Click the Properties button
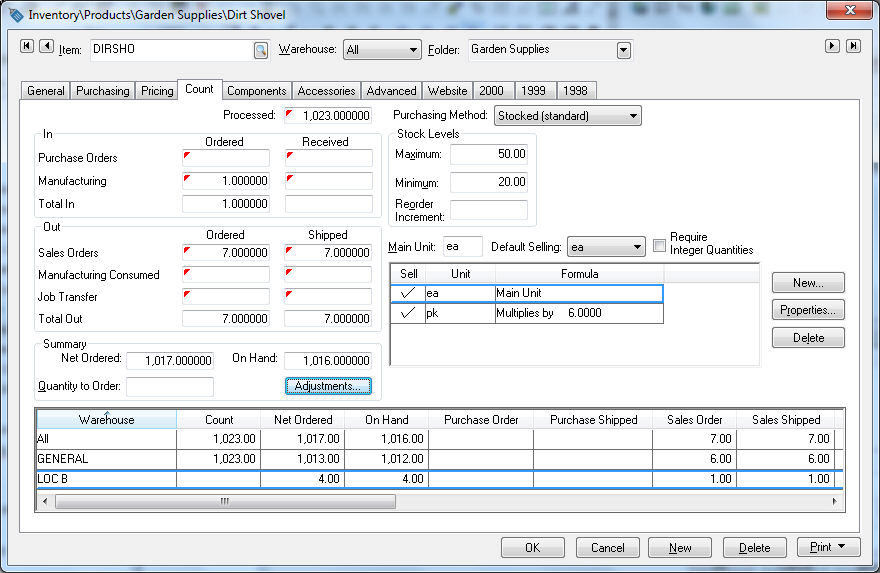Screen dimensions: 880x573 pyautogui.click(x=808, y=310)
